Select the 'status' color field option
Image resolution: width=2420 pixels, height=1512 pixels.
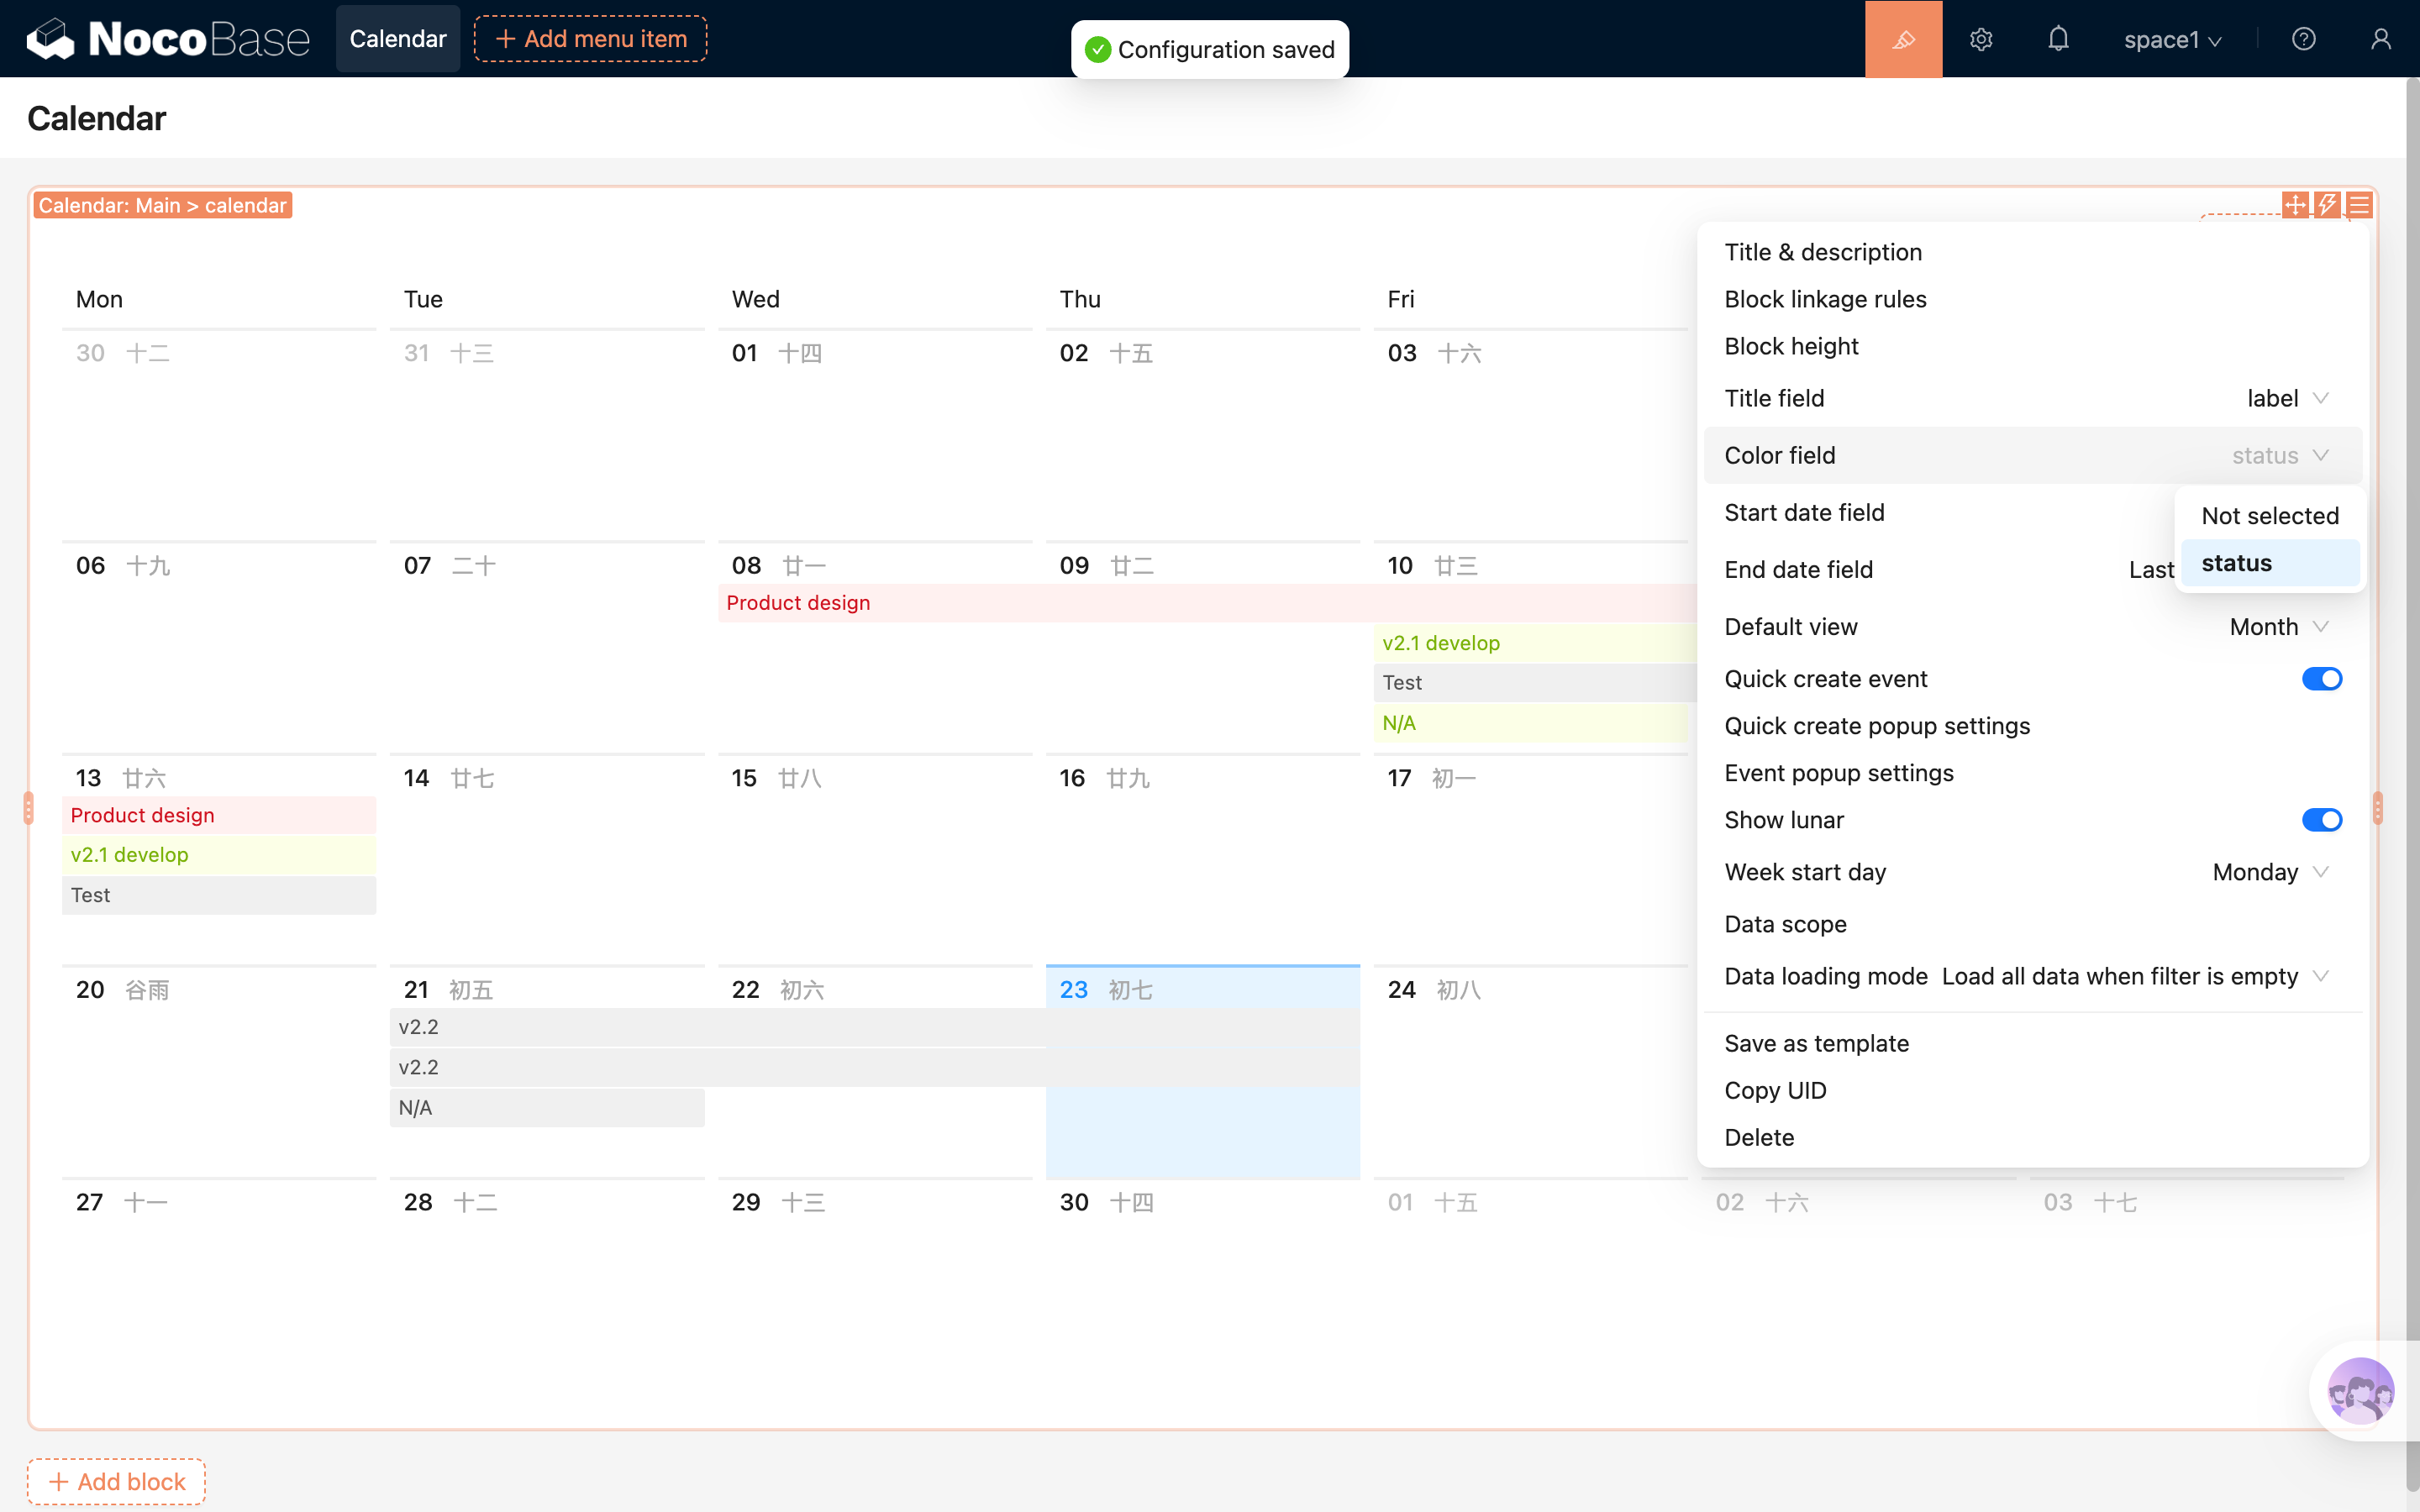2270,563
